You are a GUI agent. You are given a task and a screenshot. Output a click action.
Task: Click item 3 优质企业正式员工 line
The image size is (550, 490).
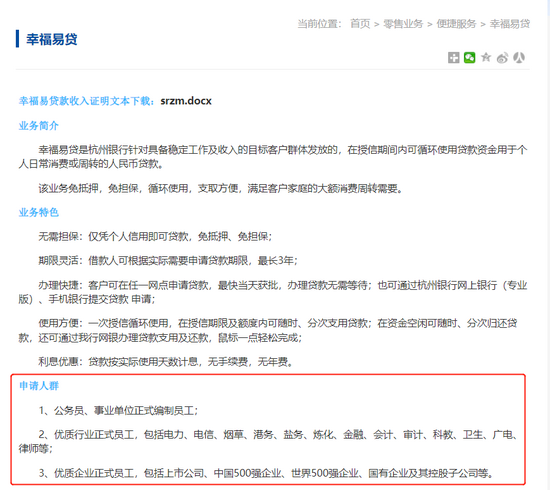[266, 473]
